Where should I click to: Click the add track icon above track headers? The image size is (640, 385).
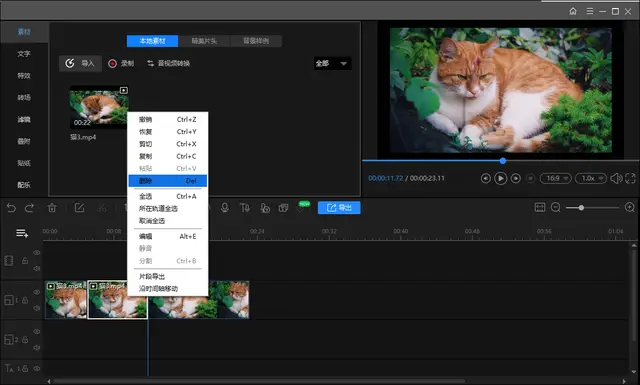pos(22,233)
